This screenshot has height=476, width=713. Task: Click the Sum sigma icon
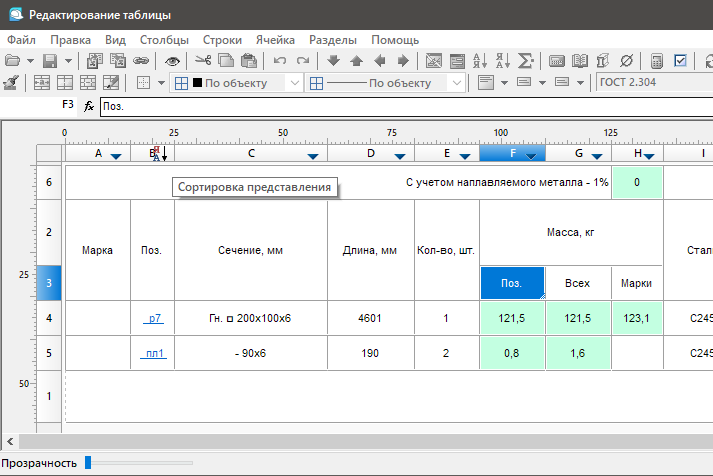525,60
